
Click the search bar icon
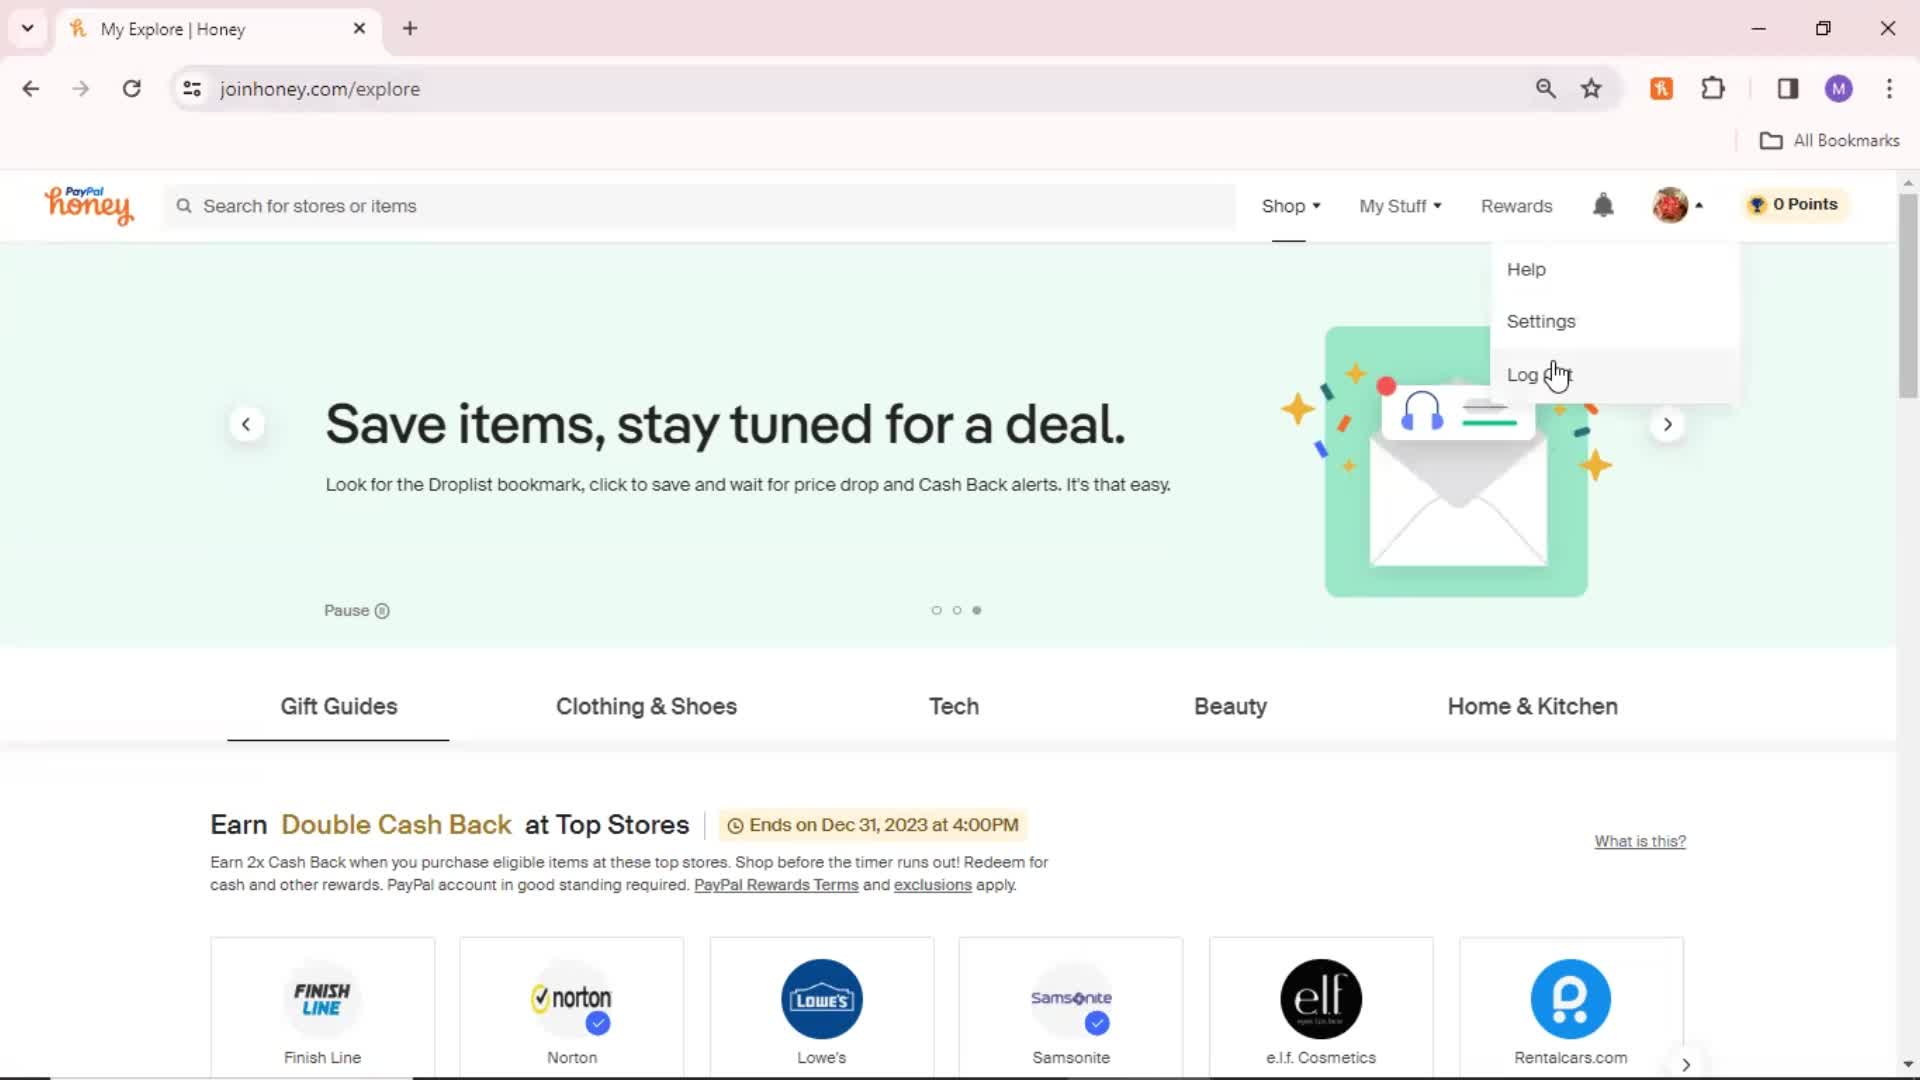tap(185, 206)
